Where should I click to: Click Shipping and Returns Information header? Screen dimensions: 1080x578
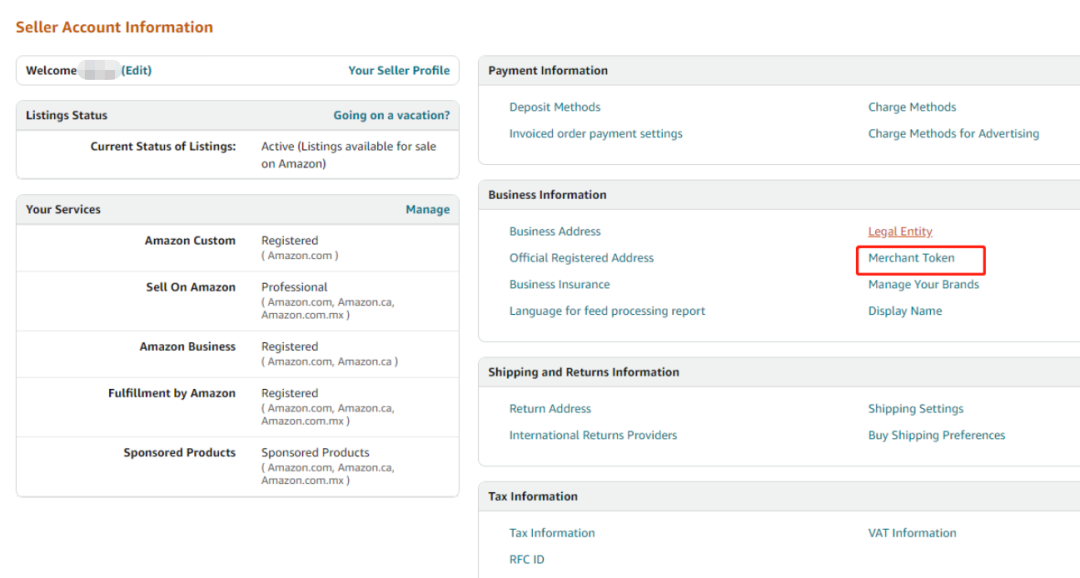coord(583,372)
